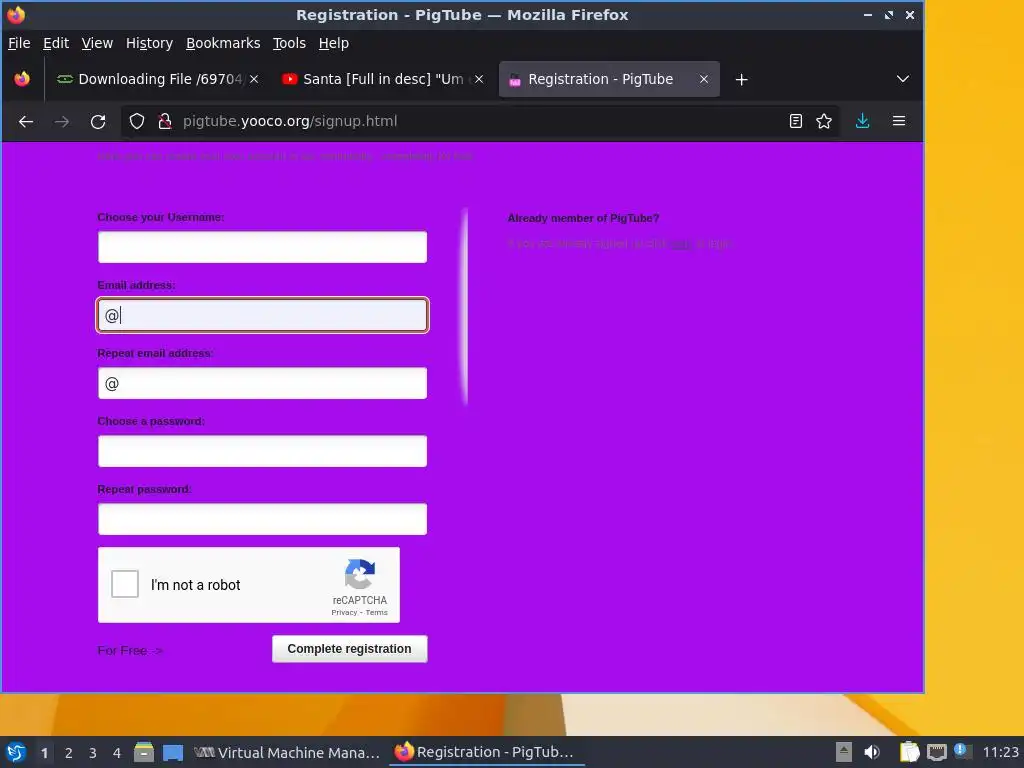Check the I'm not a robot box
Image resolution: width=1024 pixels, height=768 pixels.
125,584
